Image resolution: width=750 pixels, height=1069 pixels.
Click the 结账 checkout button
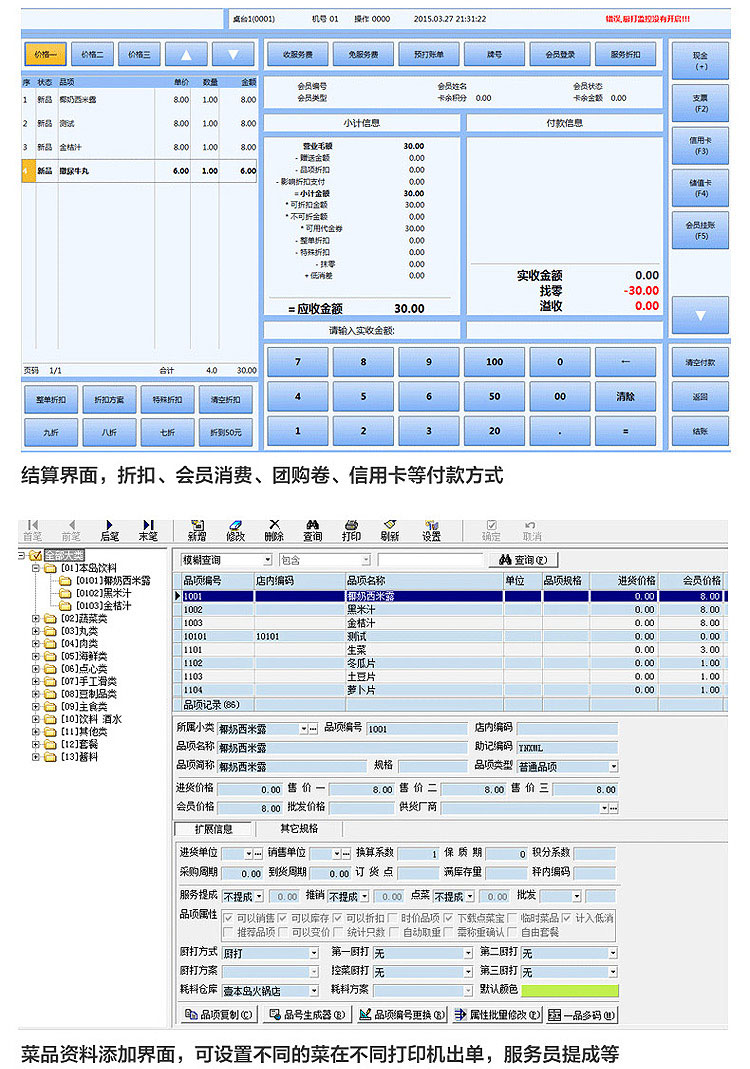[x=700, y=431]
